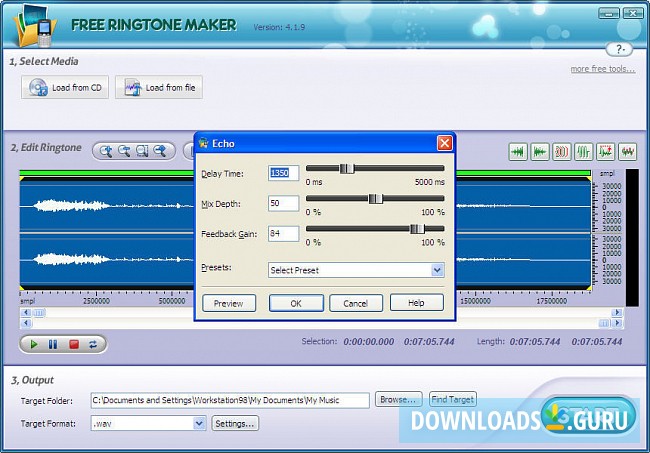Click the Delay Time slider handle

coord(347,169)
